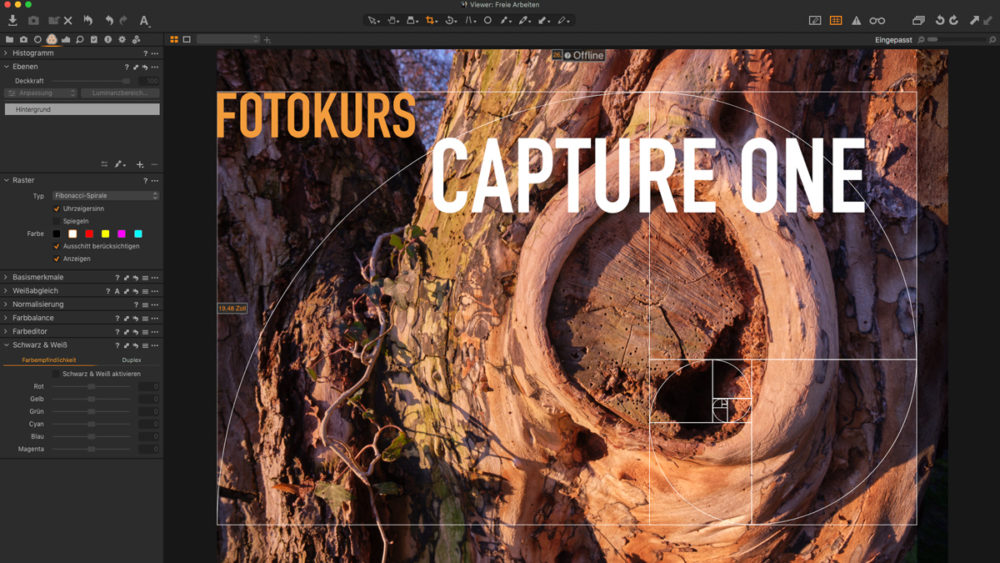The image size is (1000, 563).
Task: Toggle Ausschnitt berücksichtigen checkbox
Action: click(x=57, y=246)
